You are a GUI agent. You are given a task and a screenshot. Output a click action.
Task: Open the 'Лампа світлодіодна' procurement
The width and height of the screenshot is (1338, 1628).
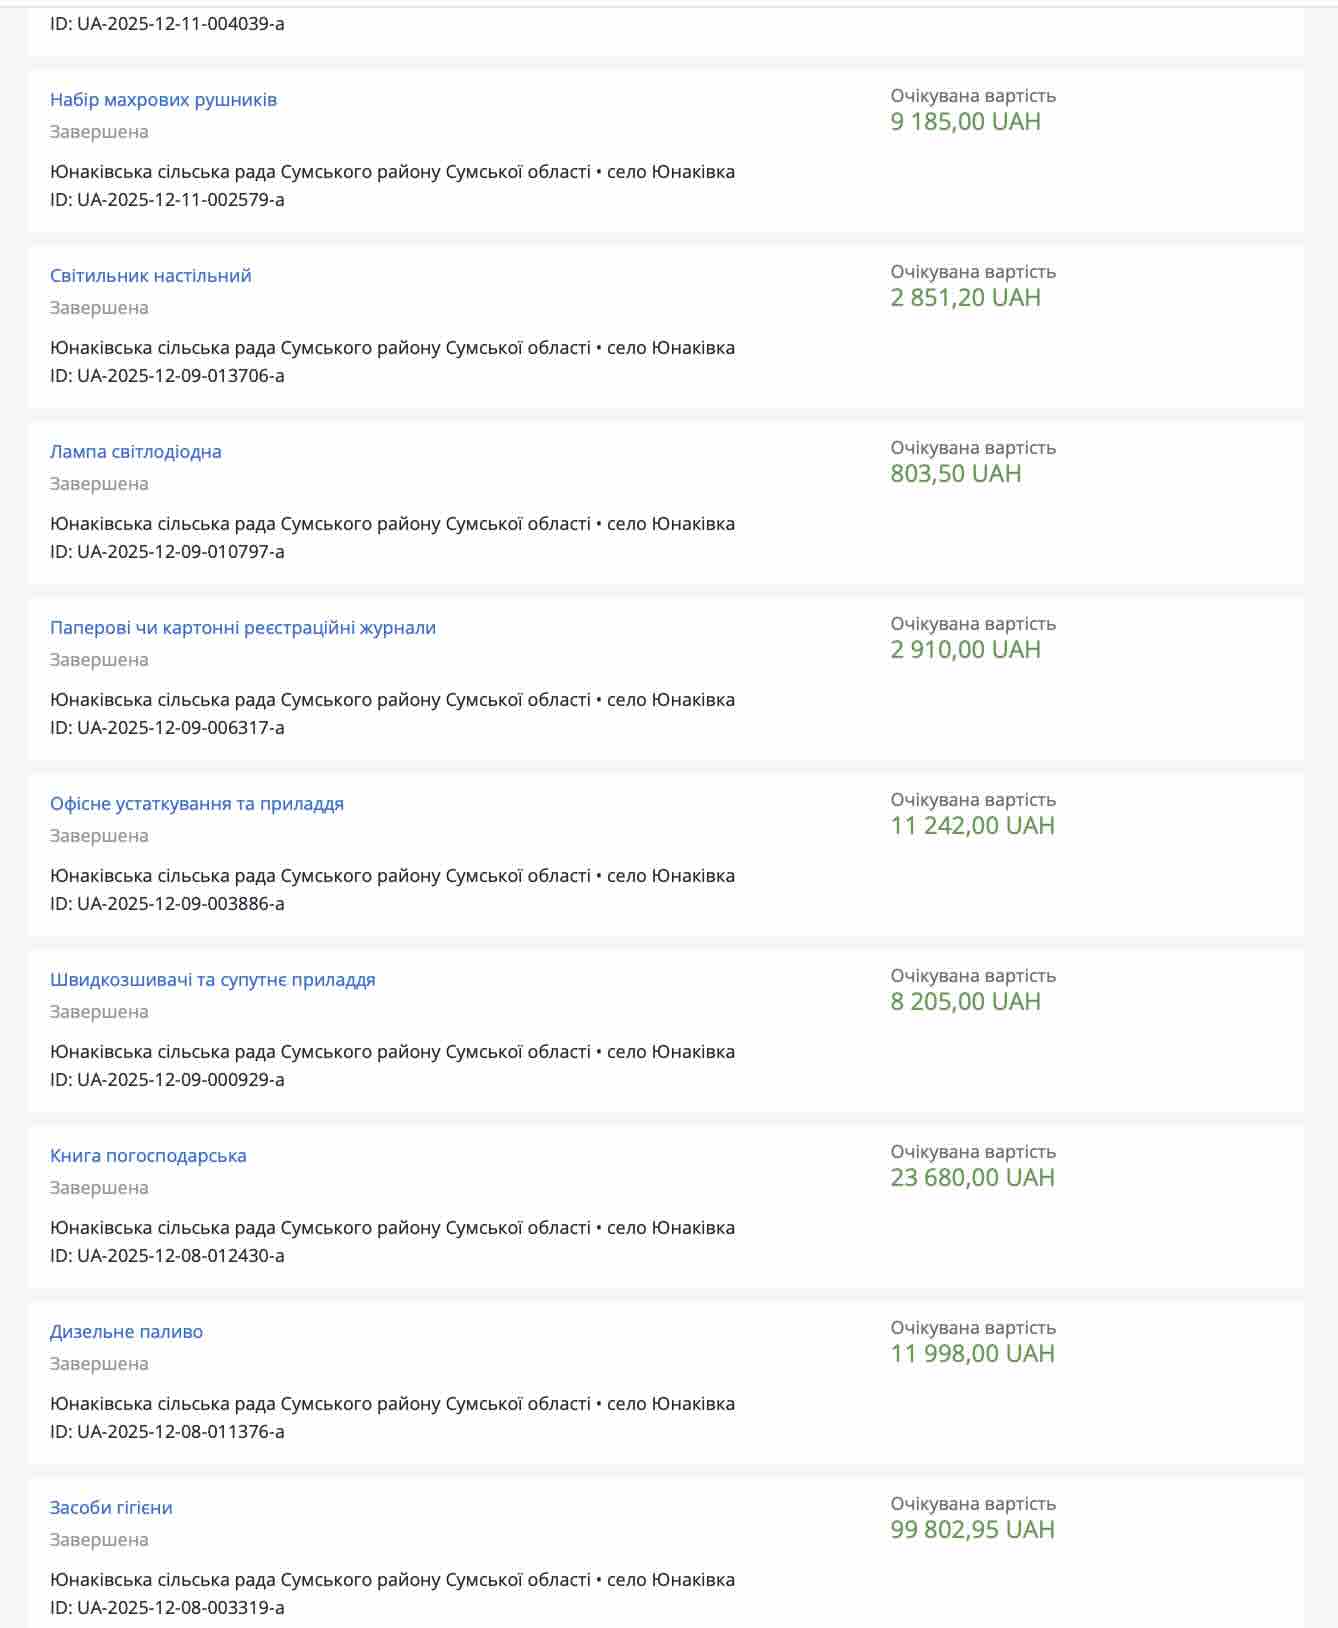click(135, 452)
